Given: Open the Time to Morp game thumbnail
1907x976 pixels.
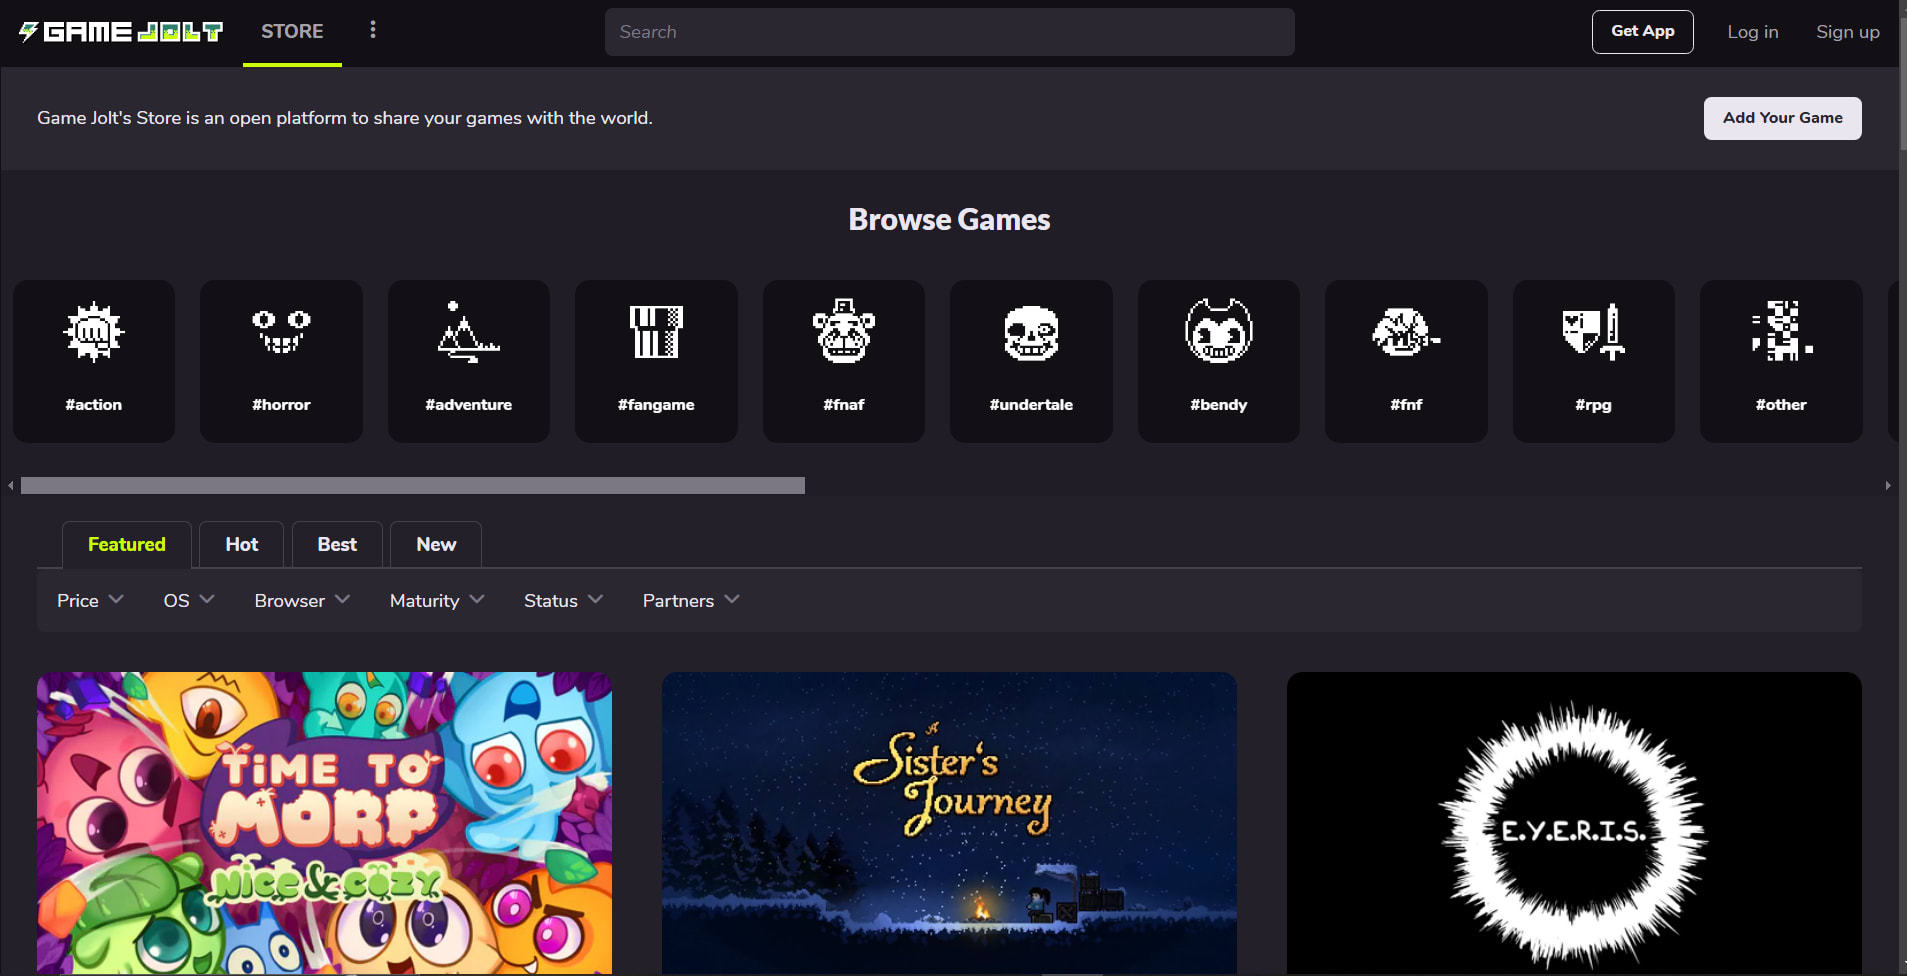Looking at the screenshot, I should [324, 823].
